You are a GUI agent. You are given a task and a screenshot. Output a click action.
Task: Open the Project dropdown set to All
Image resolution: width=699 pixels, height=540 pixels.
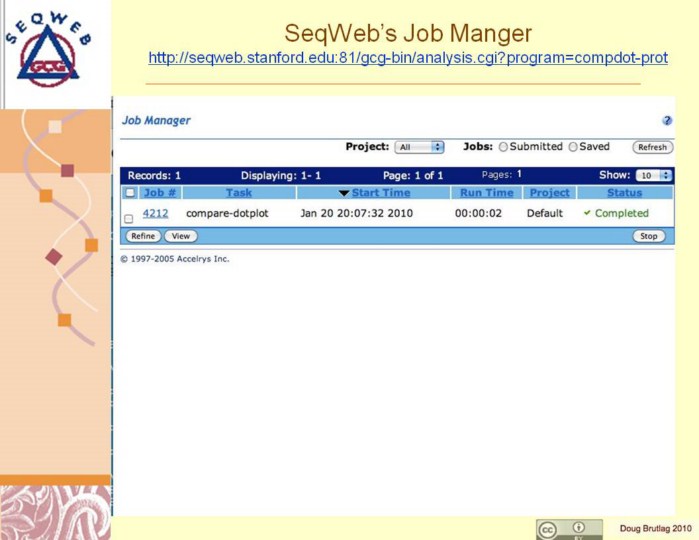419,147
